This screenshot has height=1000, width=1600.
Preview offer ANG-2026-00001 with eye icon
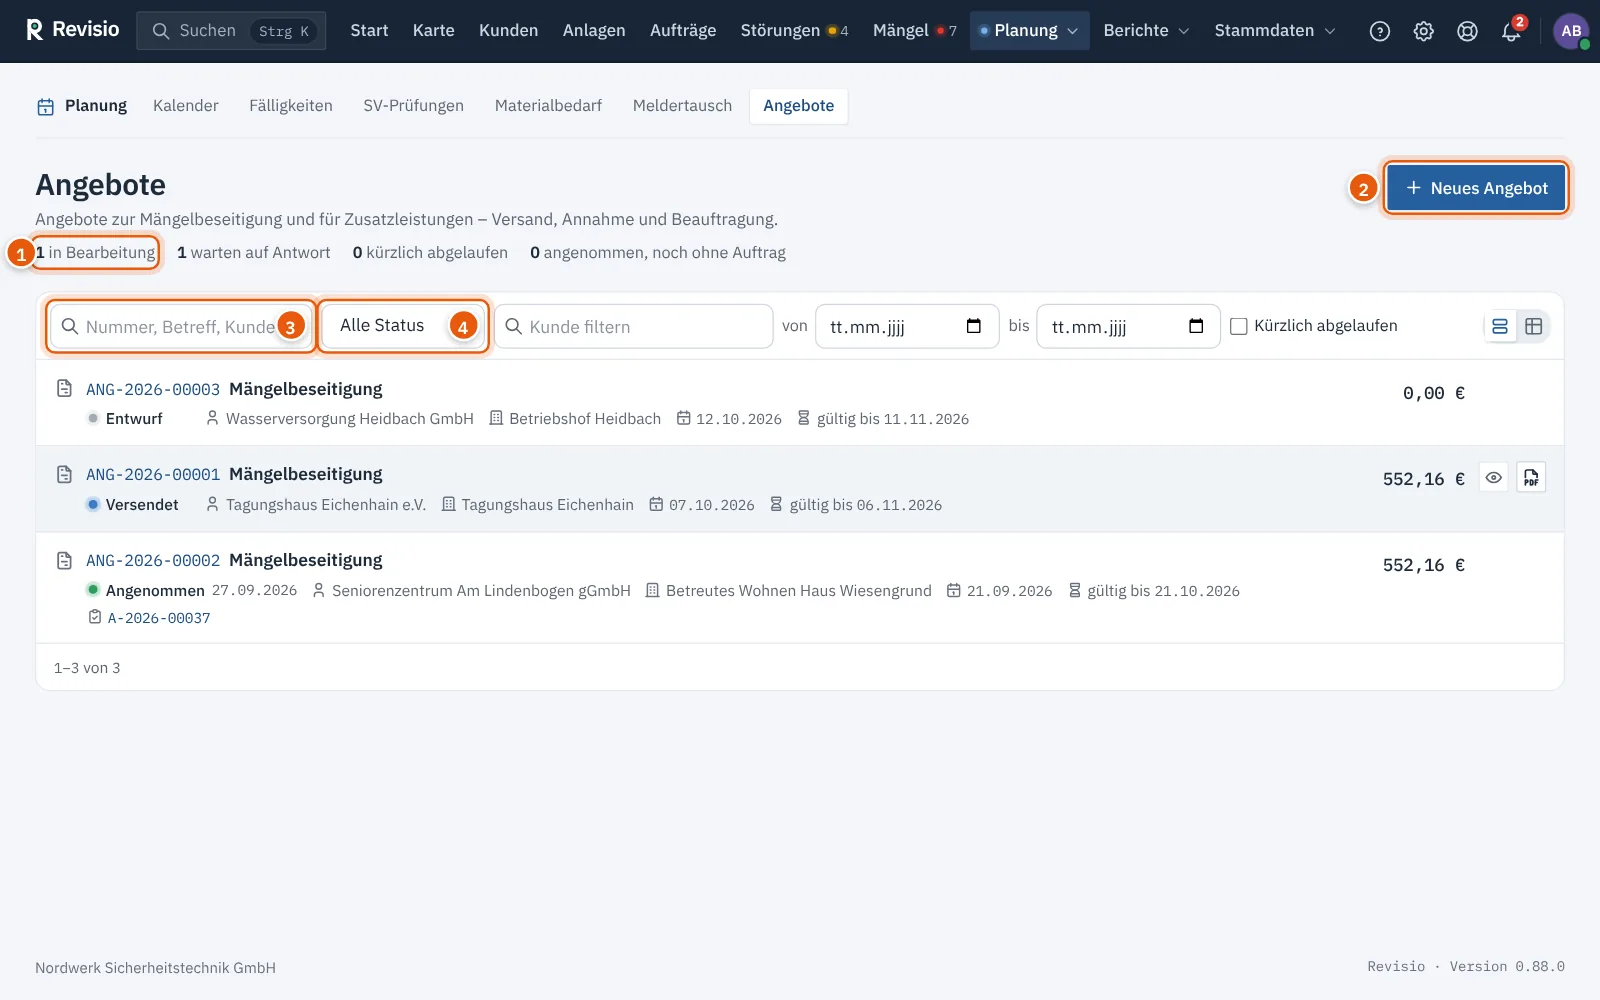point(1493,478)
